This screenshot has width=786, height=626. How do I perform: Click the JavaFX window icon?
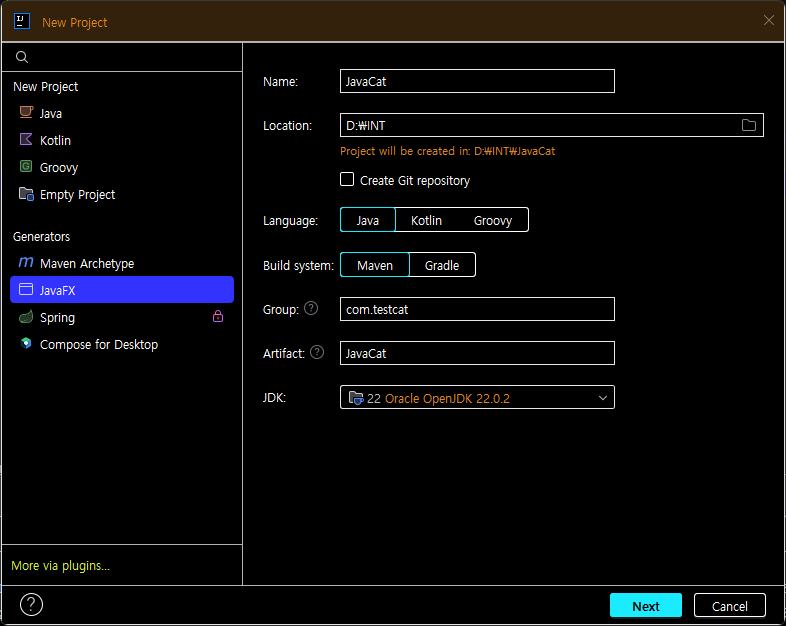[x=26, y=289]
